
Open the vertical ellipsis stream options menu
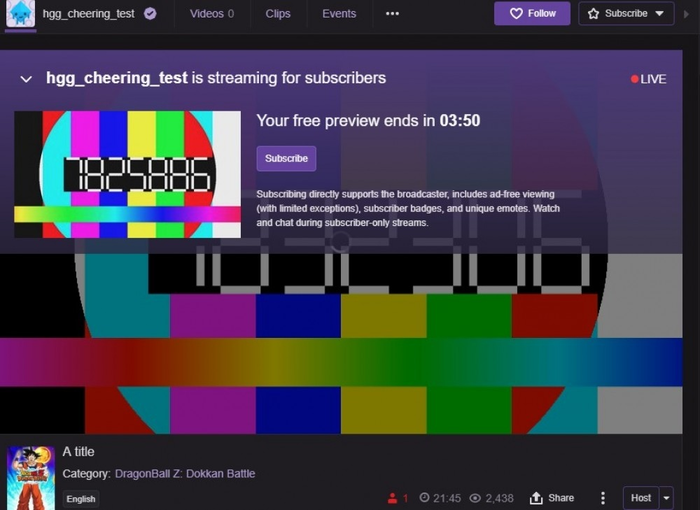[x=602, y=498]
